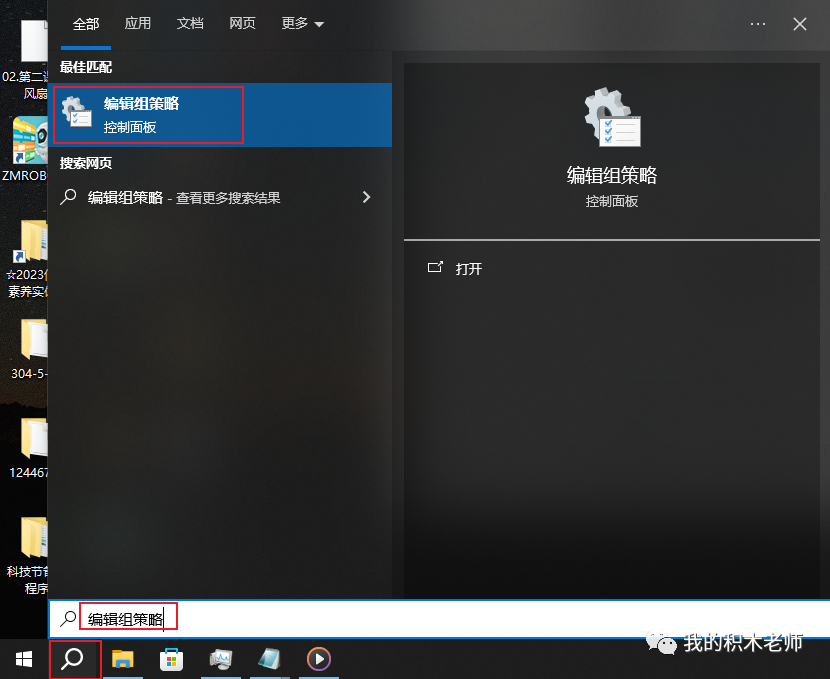This screenshot has height=679, width=830.
Task: Expand the 更多 dropdown in search
Action: [x=301, y=23]
